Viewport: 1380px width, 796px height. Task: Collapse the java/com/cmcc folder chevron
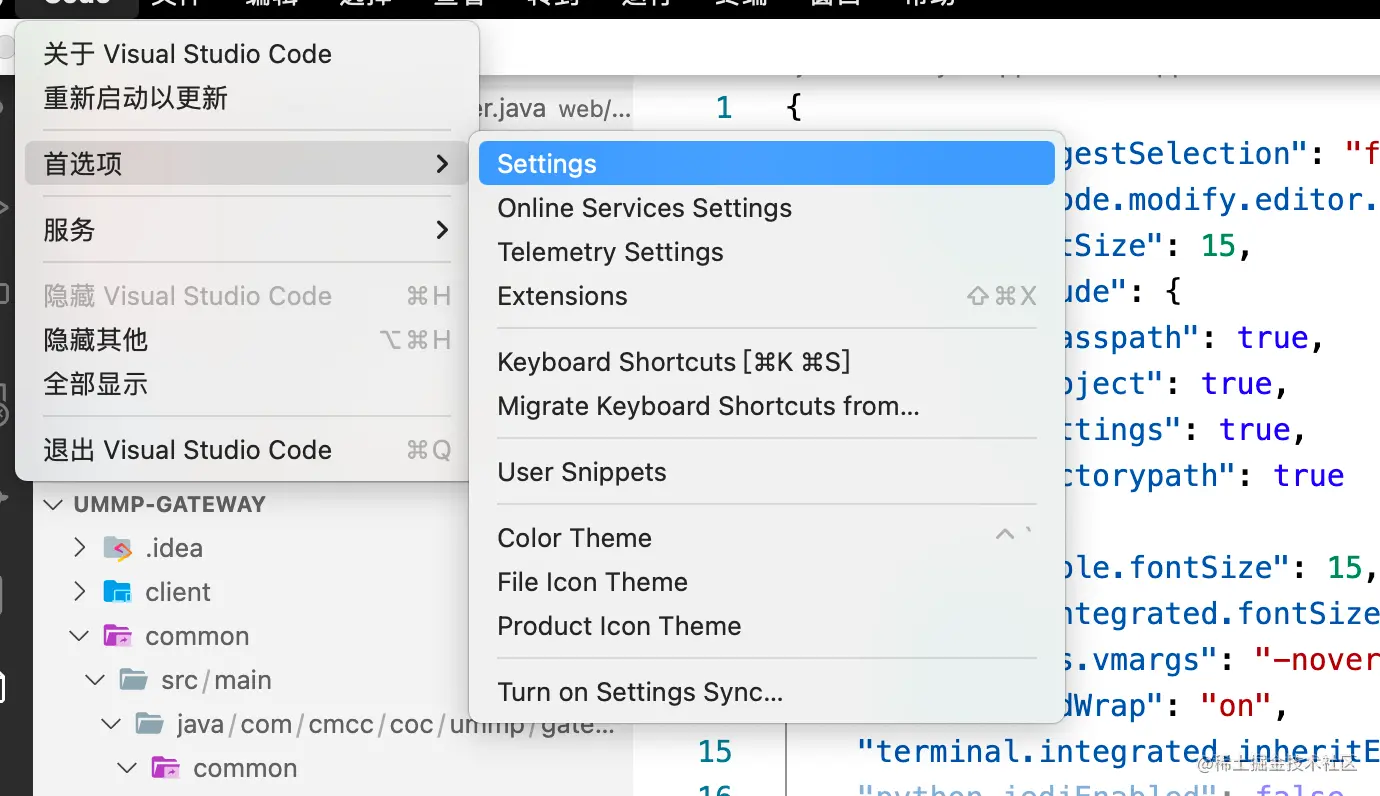pos(112,724)
